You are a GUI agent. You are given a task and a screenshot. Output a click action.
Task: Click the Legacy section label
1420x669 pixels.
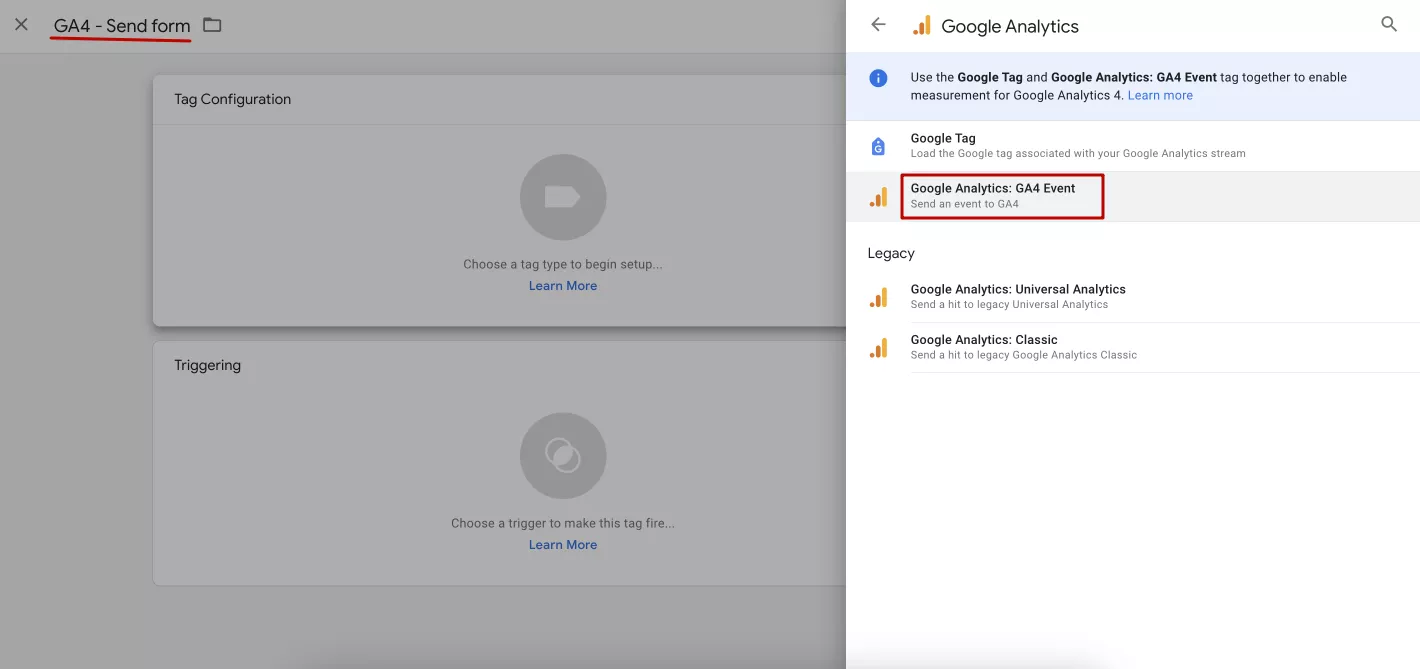pos(891,253)
